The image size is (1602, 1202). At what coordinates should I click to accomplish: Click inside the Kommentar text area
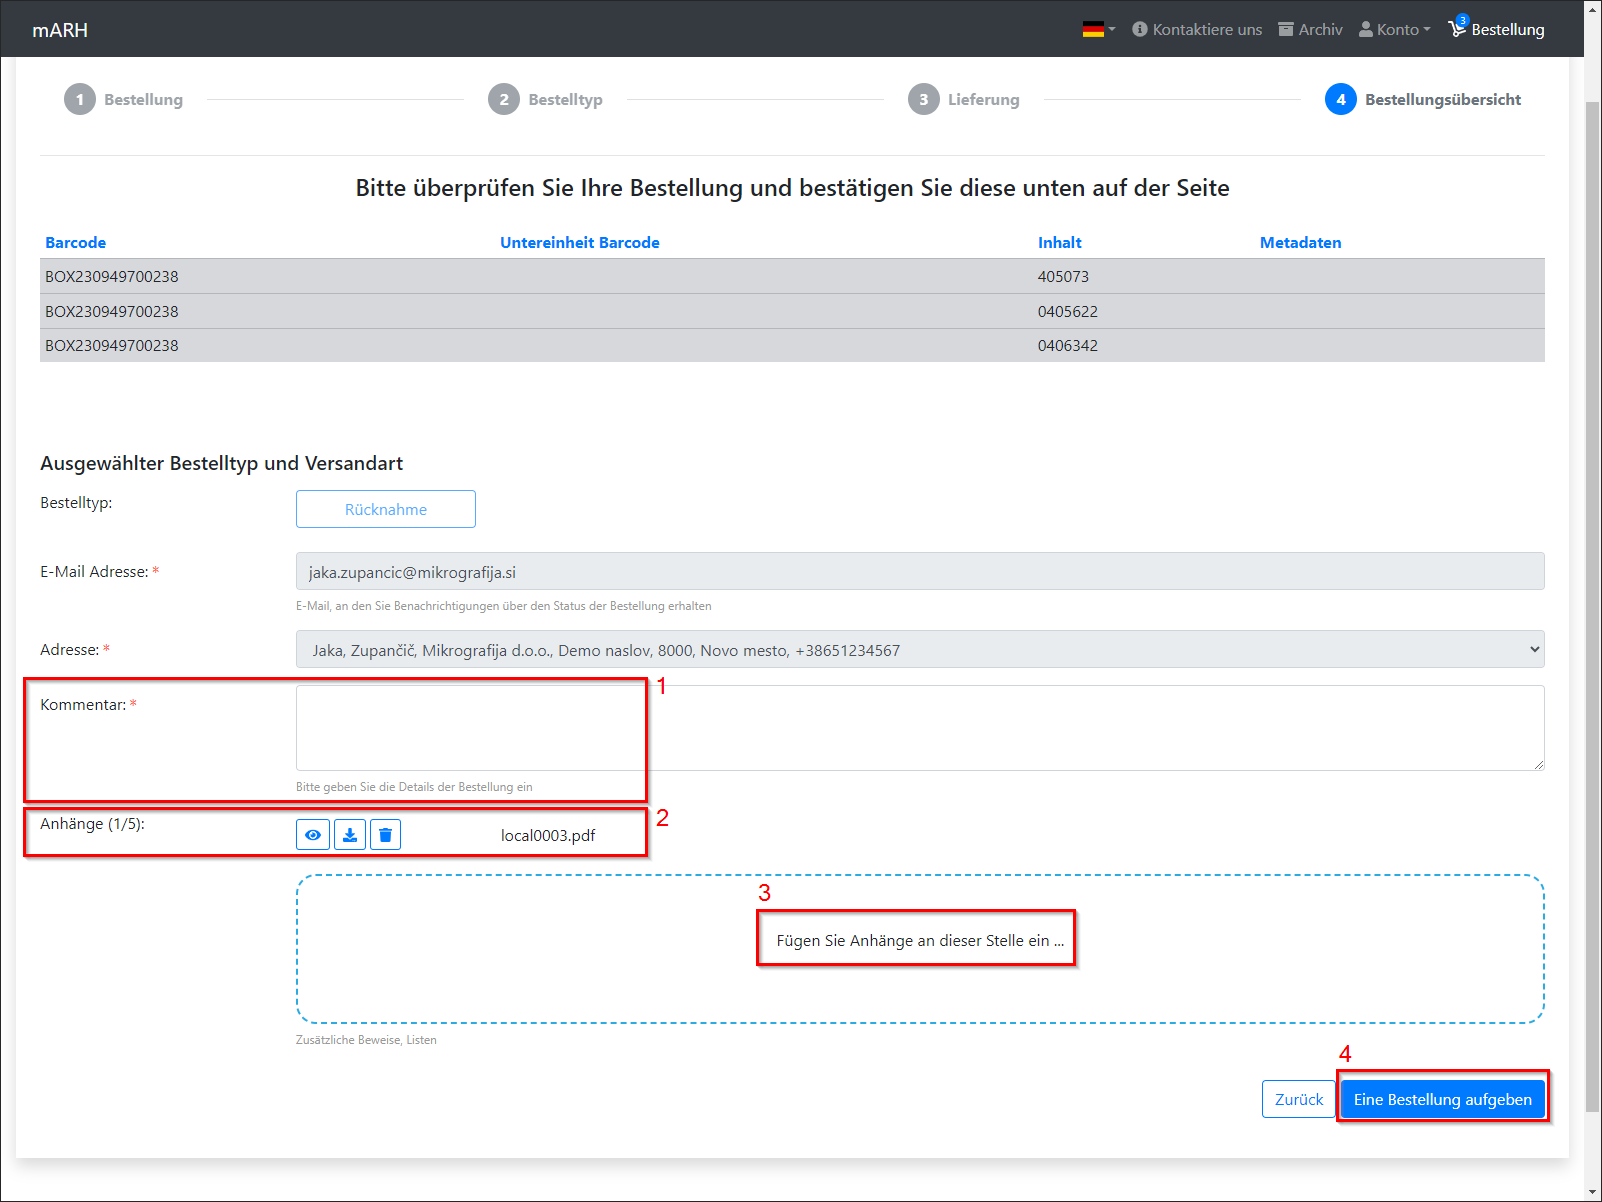(x=919, y=727)
